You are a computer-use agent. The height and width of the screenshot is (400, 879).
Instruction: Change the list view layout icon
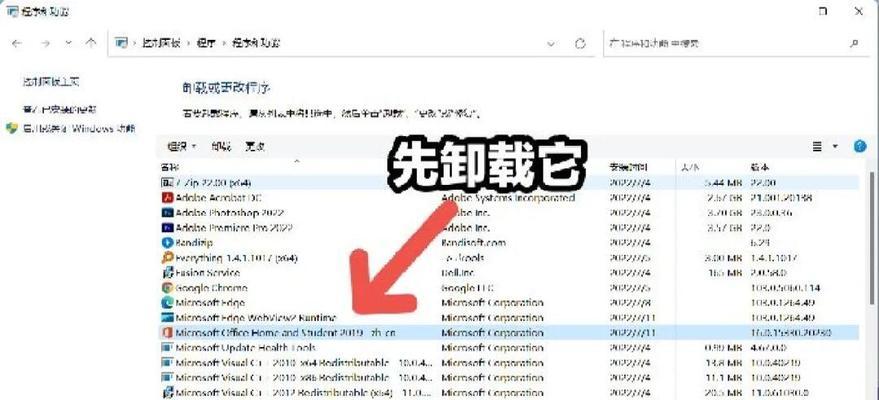click(x=818, y=147)
